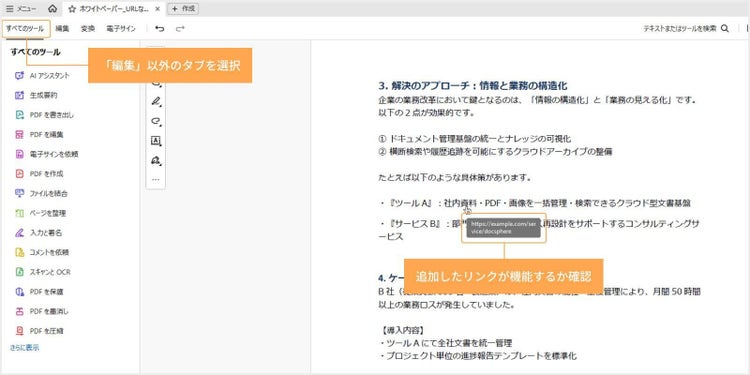Open the 電子サインを依頼 tool
The height and width of the screenshot is (375, 750).
(47, 154)
